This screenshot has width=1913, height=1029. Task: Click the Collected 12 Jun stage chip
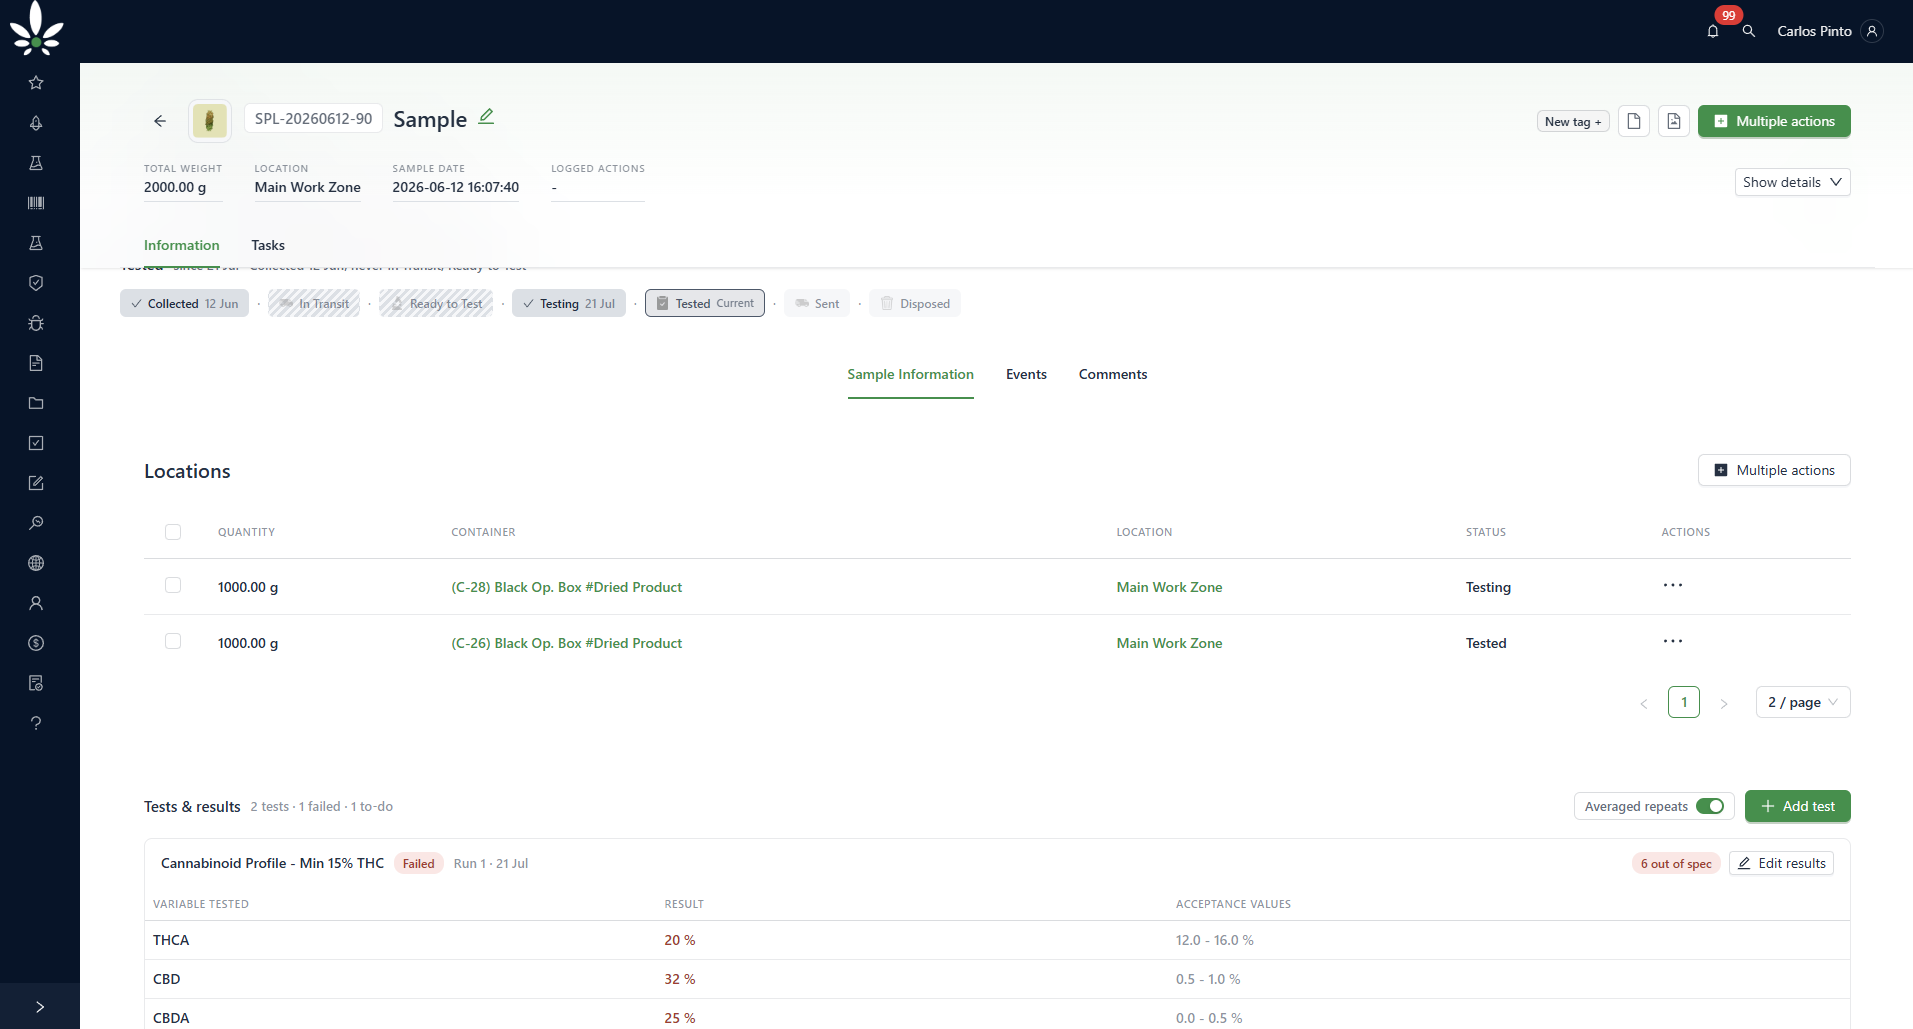[184, 303]
